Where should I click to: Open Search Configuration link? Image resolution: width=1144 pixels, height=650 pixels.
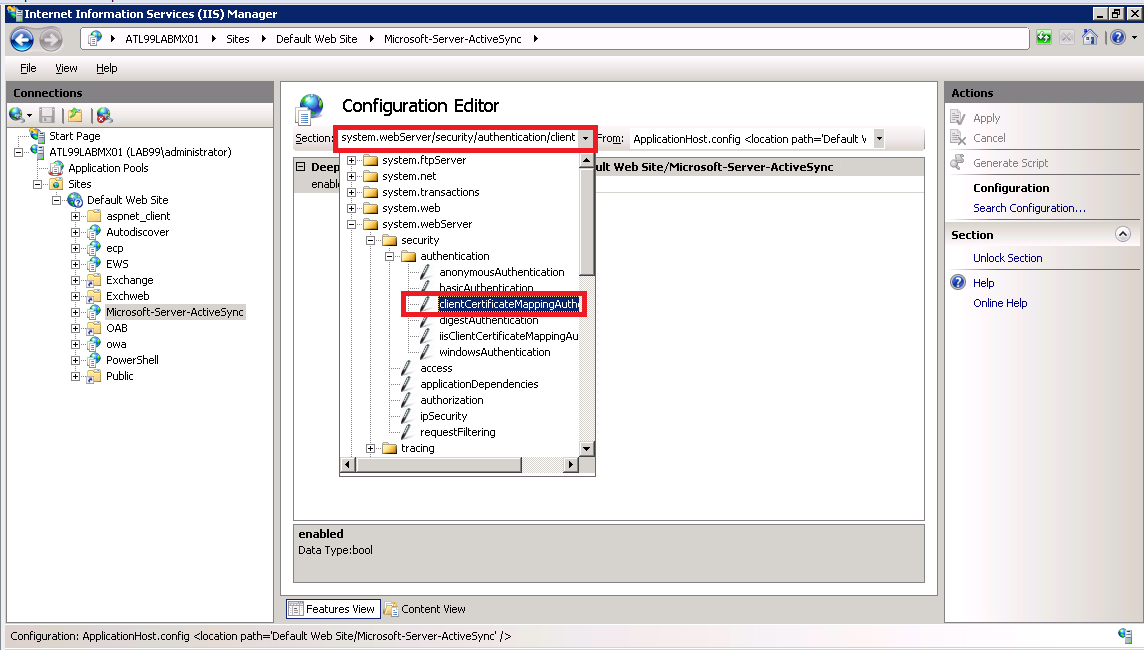[x=1029, y=209]
